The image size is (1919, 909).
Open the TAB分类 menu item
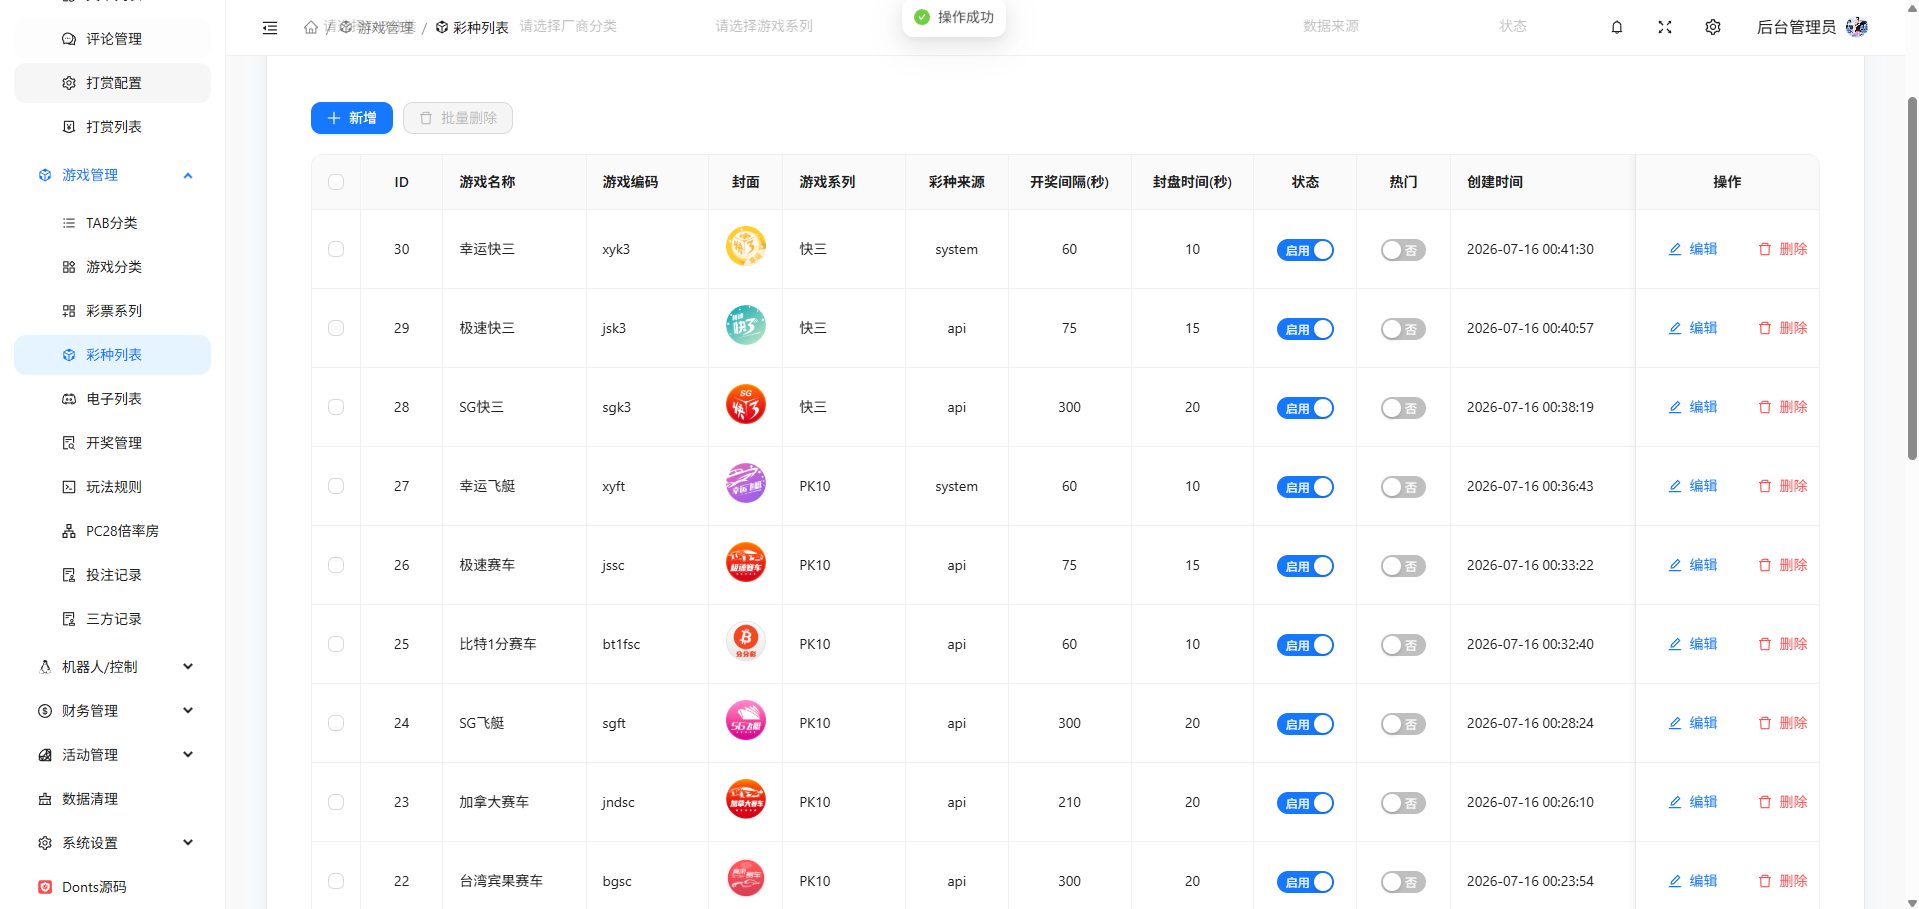coord(112,223)
